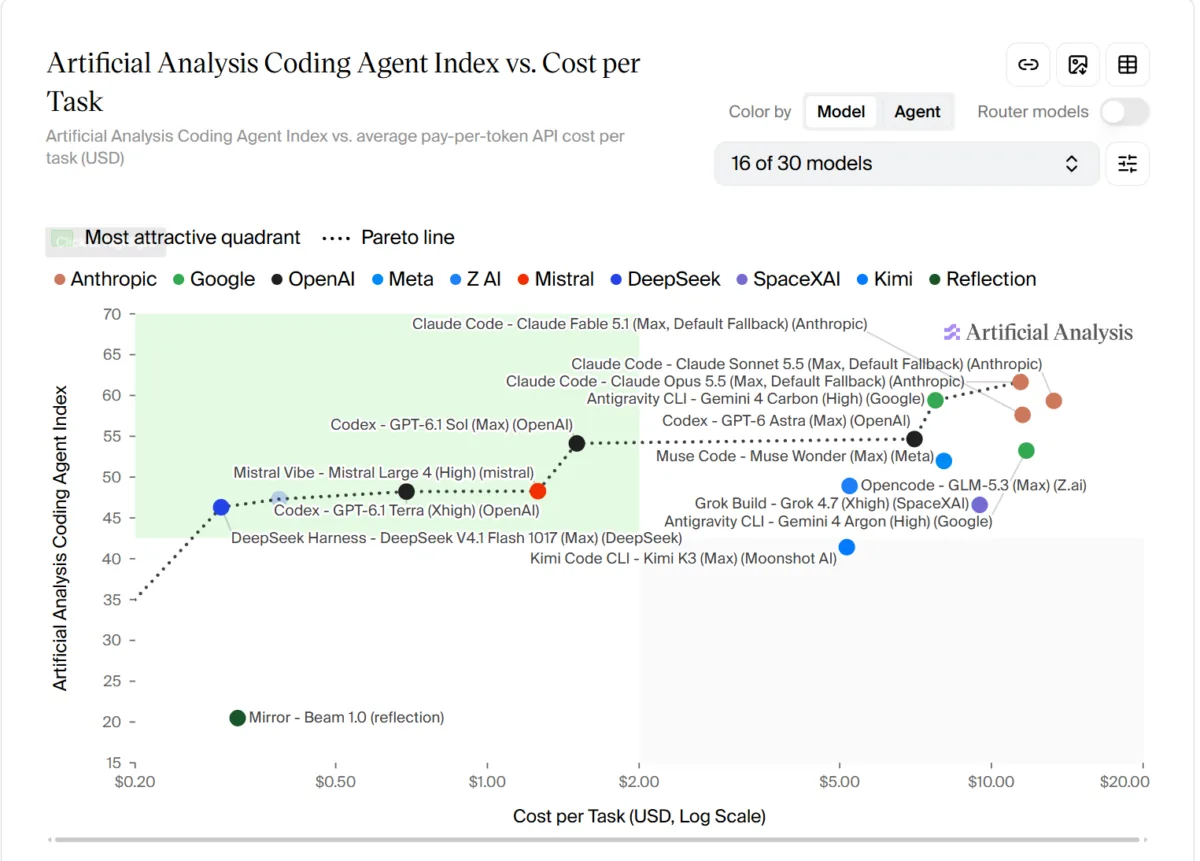Open the table view icon

[x=1128, y=65]
